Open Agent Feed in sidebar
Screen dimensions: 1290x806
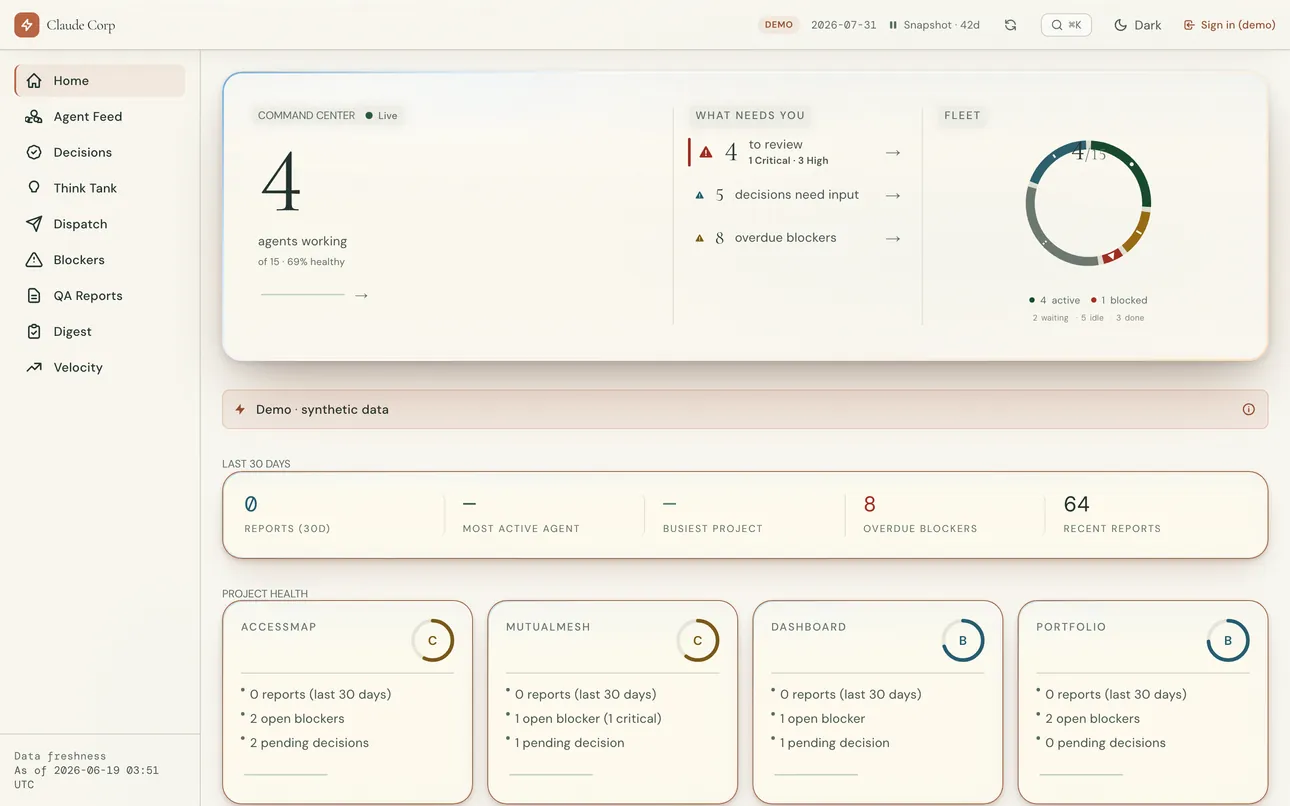pos(100,117)
